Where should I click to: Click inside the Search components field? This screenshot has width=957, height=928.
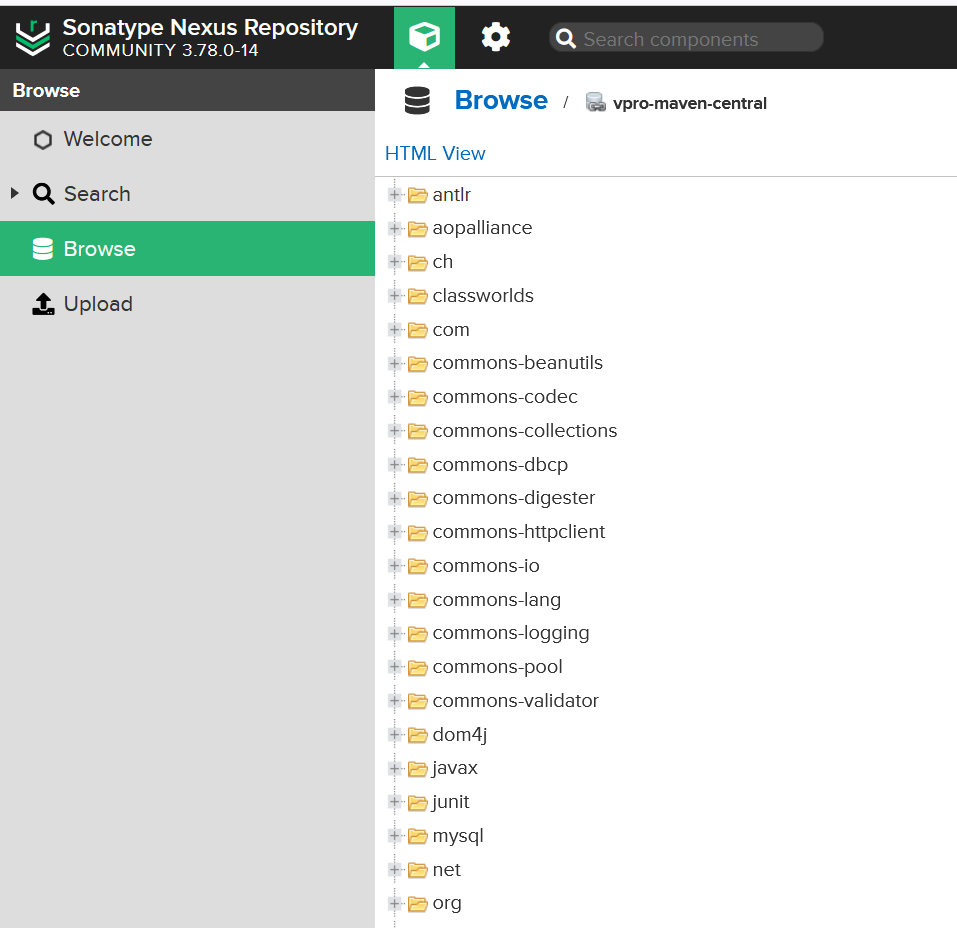pyautogui.click(x=690, y=38)
